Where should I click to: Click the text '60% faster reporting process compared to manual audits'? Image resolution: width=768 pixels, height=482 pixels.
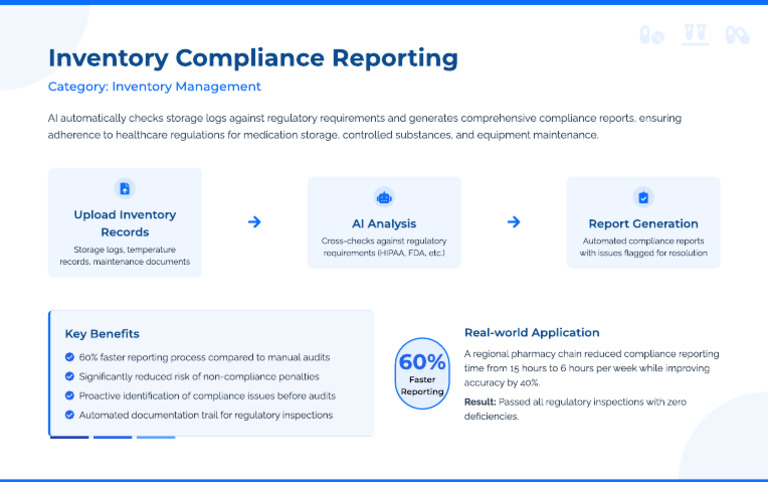click(x=204, y=357)
